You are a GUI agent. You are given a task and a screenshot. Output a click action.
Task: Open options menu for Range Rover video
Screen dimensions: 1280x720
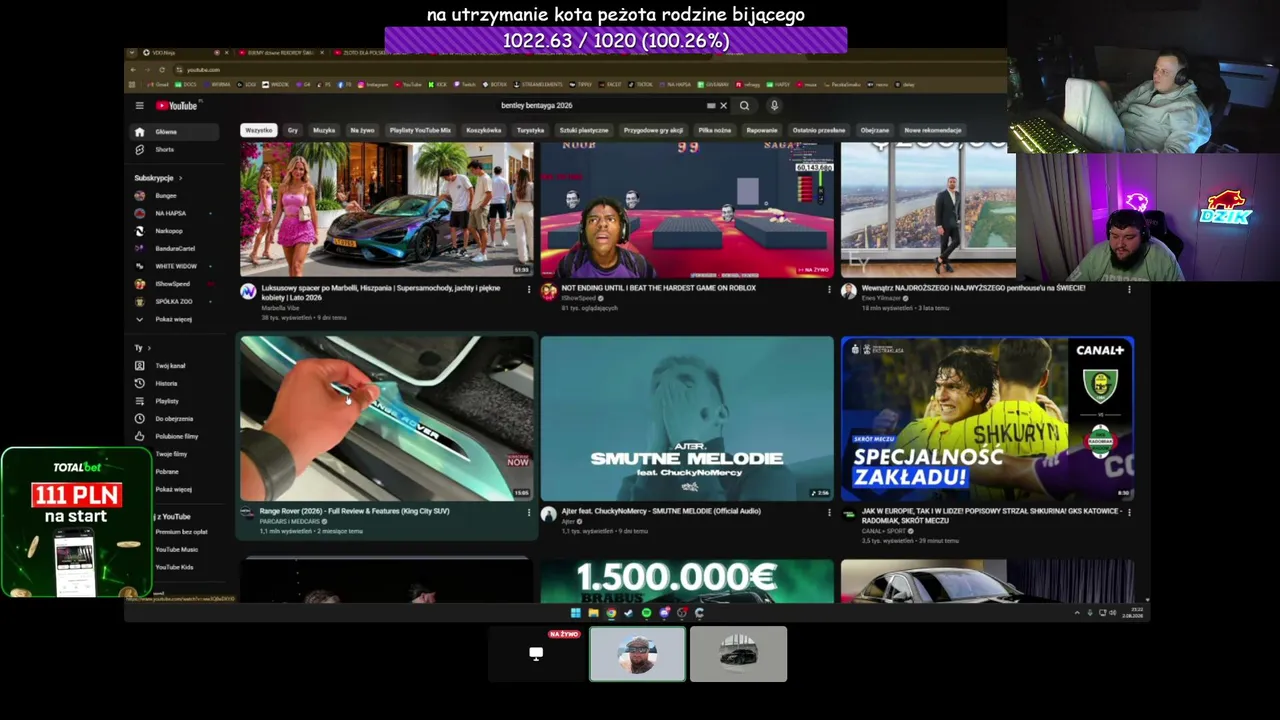tap(529, 512)
